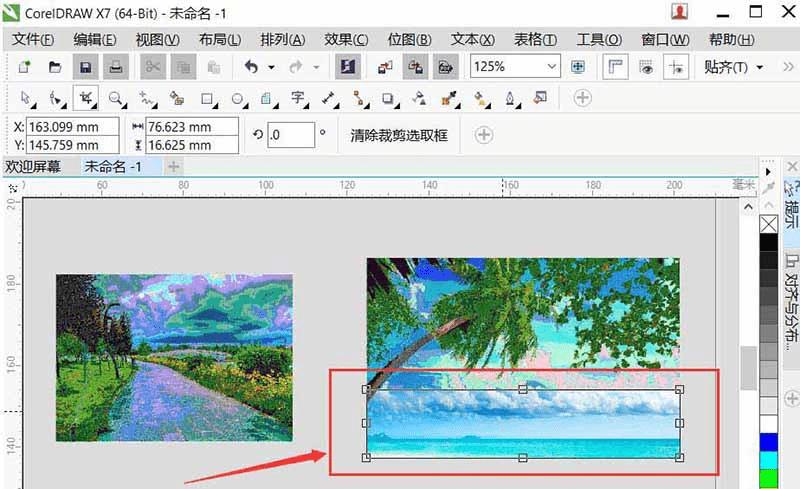Viewport: 800px width, 489px height.
Task: Import a file using import icon
Action: [x=385, y=67]
